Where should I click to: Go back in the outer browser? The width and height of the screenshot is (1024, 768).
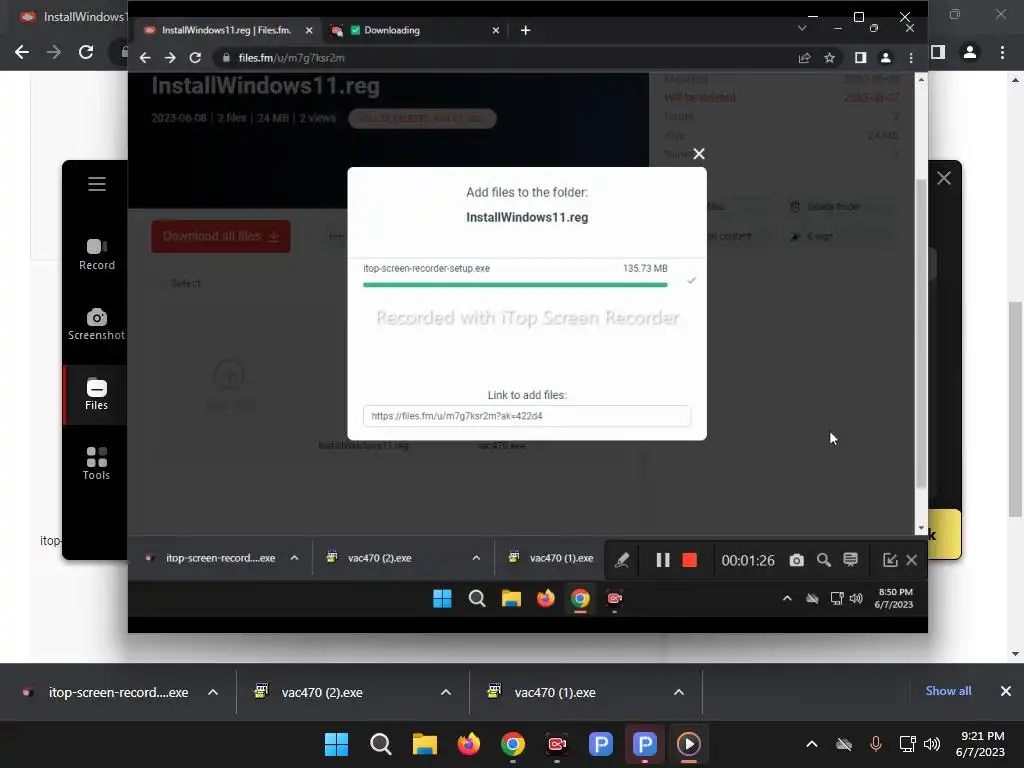click(x=22, y=52)
